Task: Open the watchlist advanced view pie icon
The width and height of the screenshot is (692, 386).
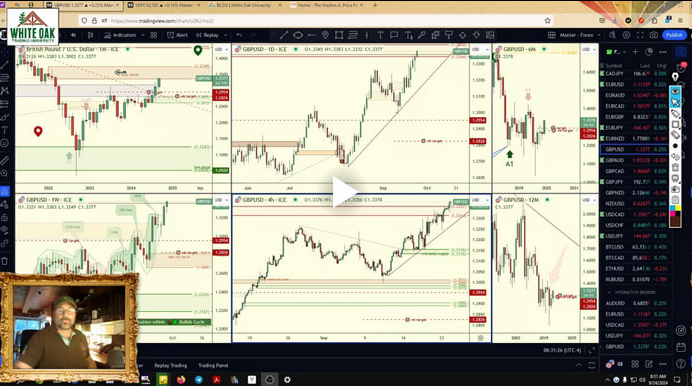Action: click(649, 52)
